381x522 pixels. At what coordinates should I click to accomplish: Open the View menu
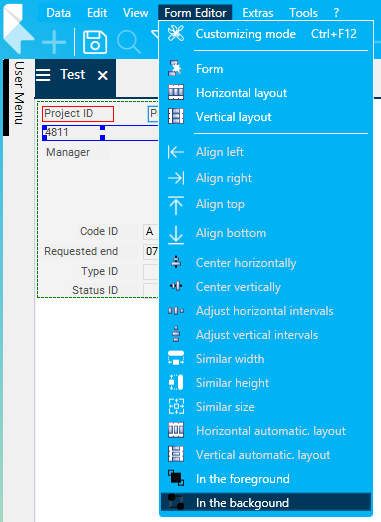pos(135,13)
